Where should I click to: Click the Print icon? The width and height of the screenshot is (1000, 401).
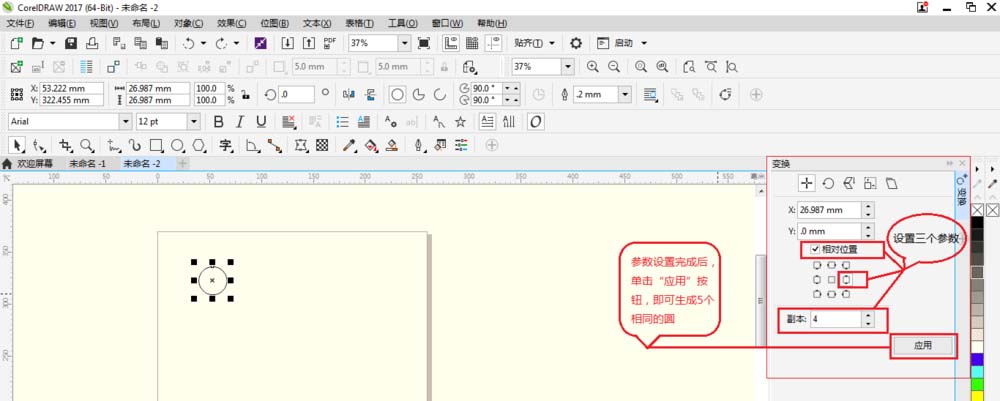tap(92, 43)
